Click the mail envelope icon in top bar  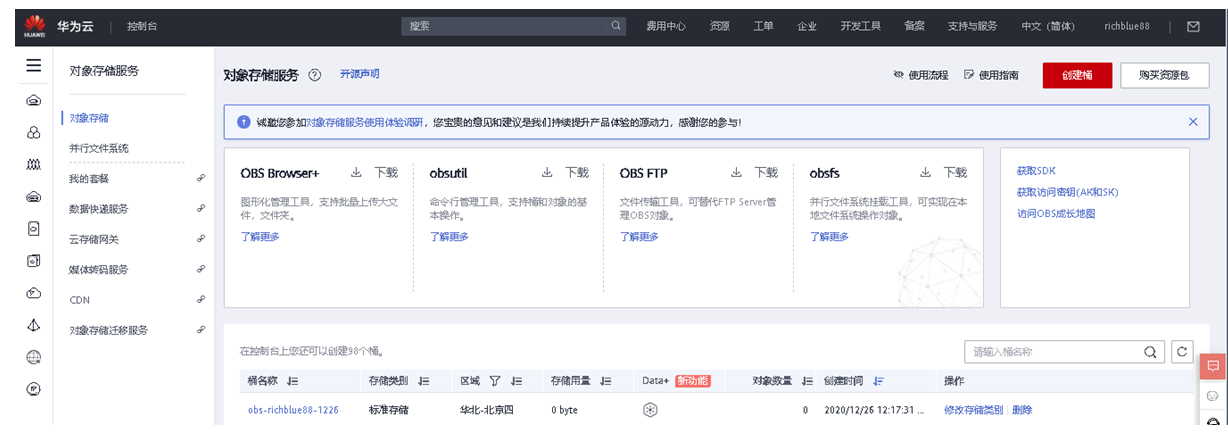pos(1193,27)
